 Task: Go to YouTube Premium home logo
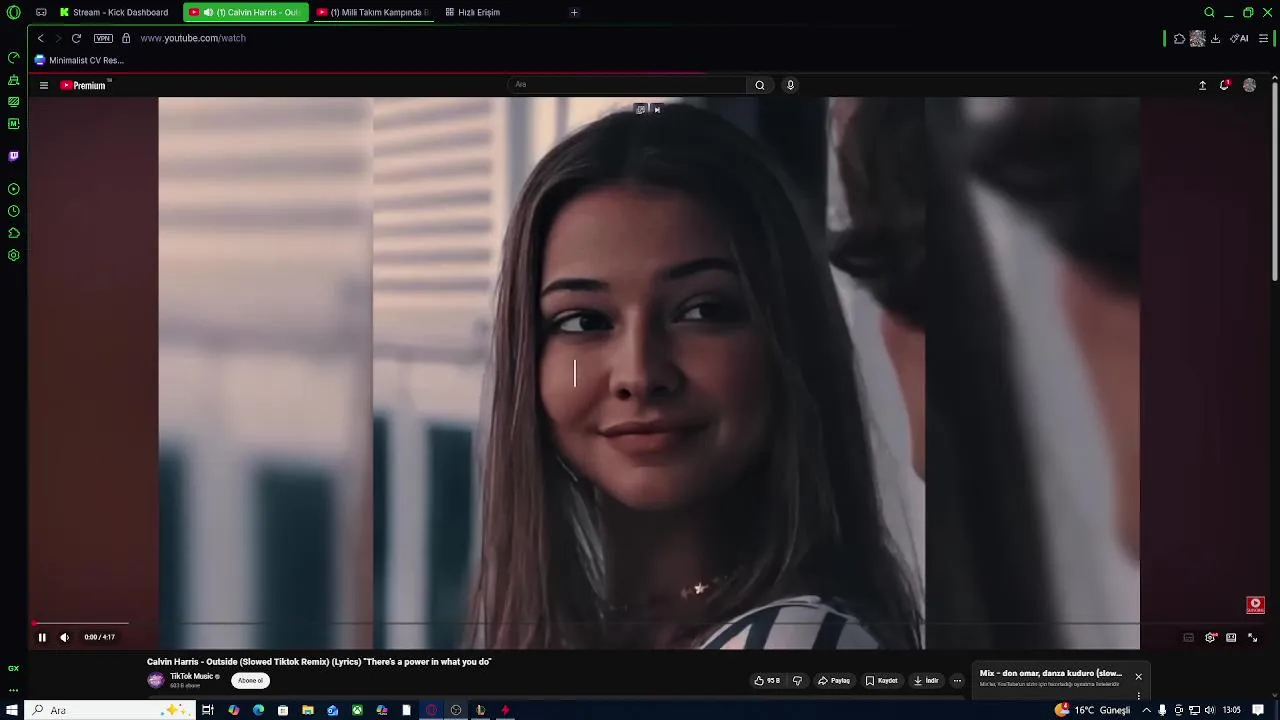tap(84, 85)
